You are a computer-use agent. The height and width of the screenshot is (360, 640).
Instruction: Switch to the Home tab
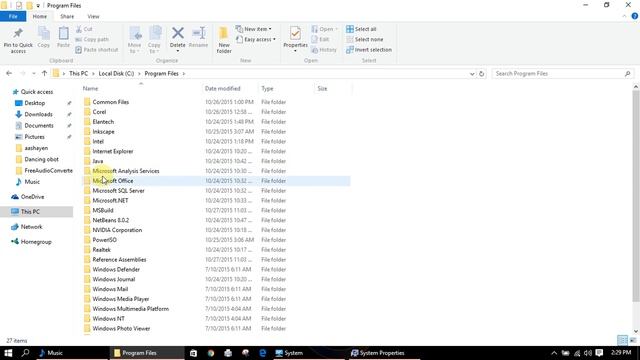[40, 16]
